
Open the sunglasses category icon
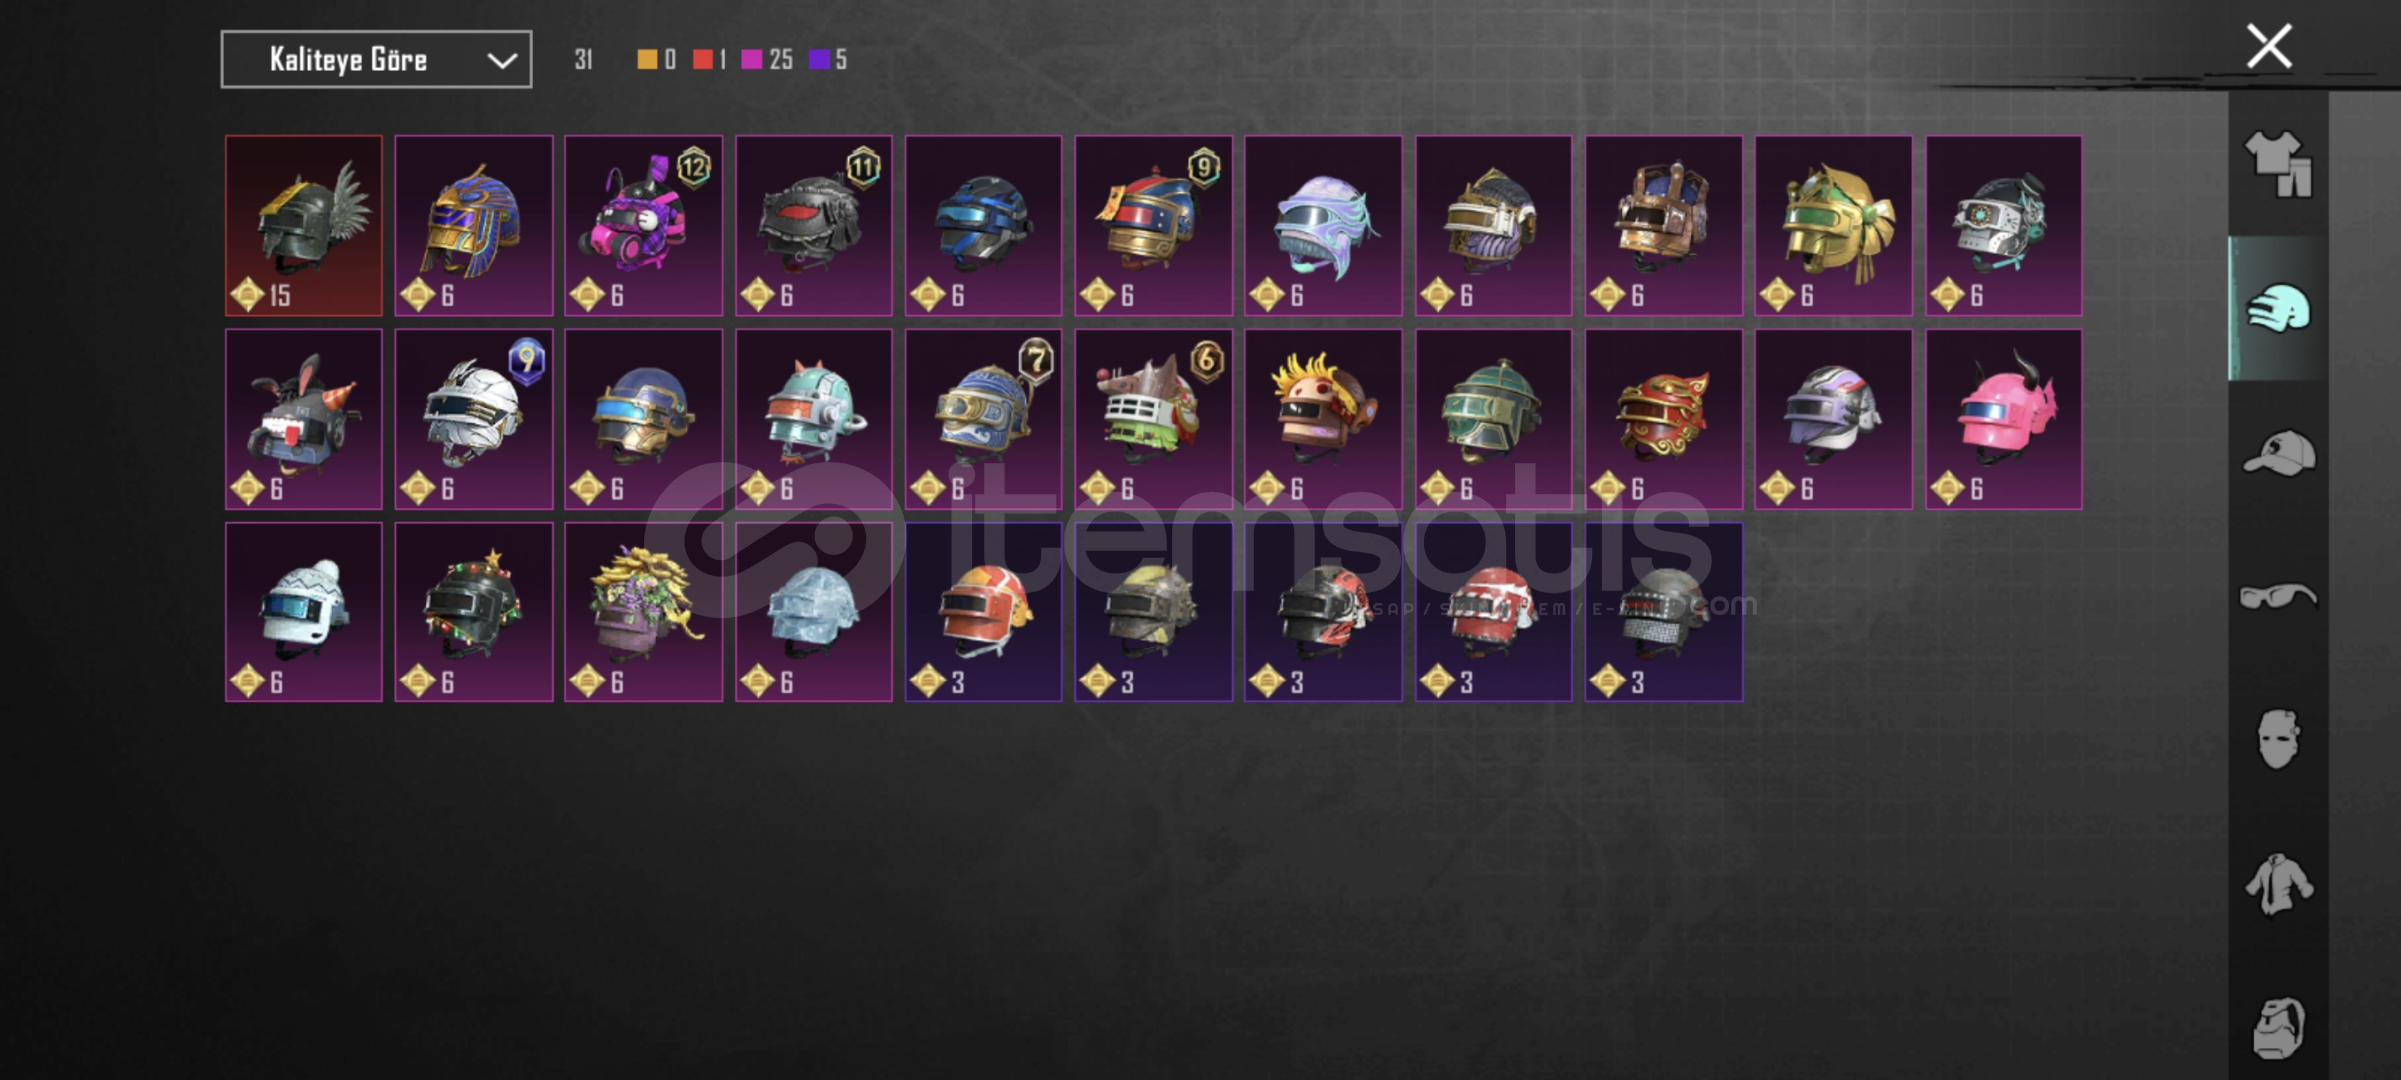click(x=2279, y=597)
